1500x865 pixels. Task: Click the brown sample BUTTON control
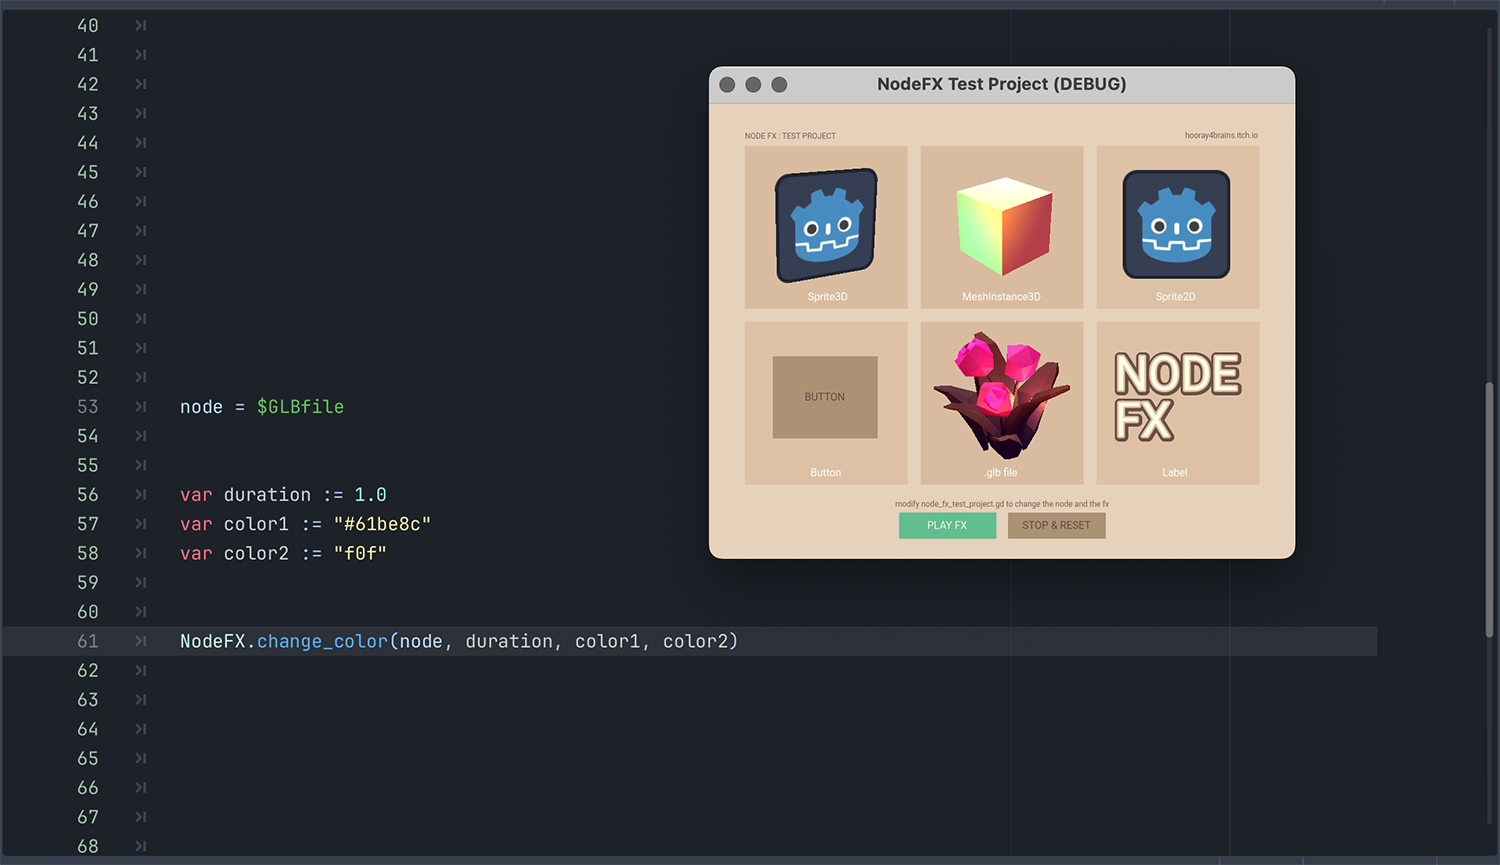coord(825,397)
